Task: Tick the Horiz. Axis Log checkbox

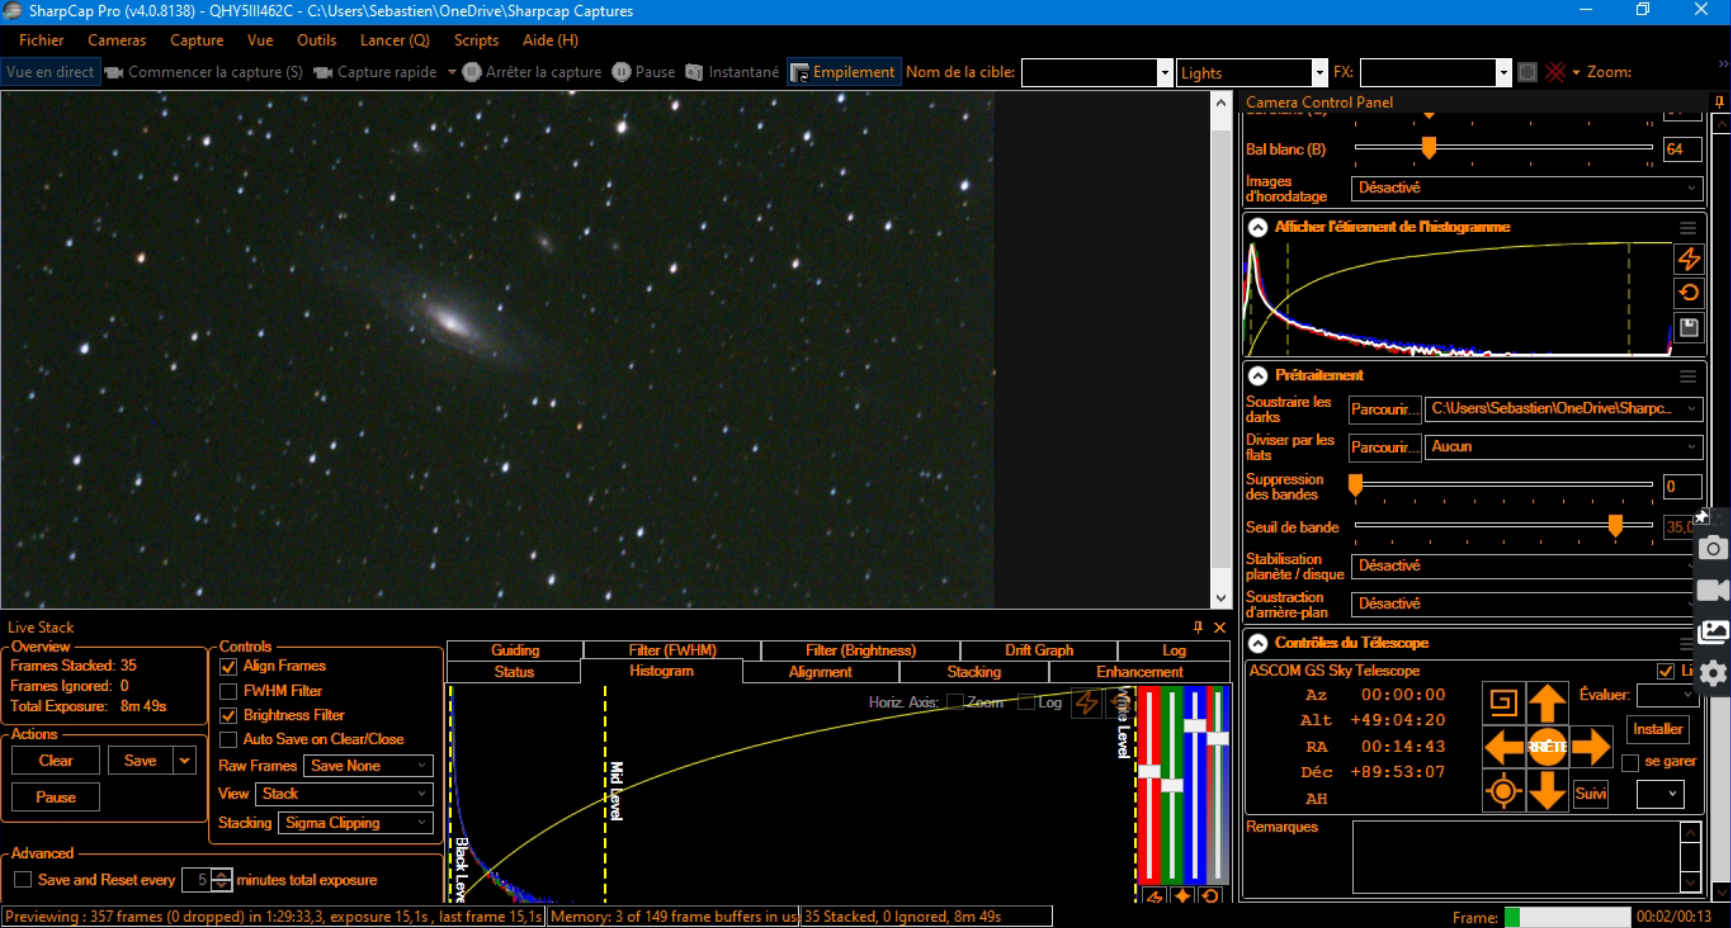Action: tap(1026, 702)
